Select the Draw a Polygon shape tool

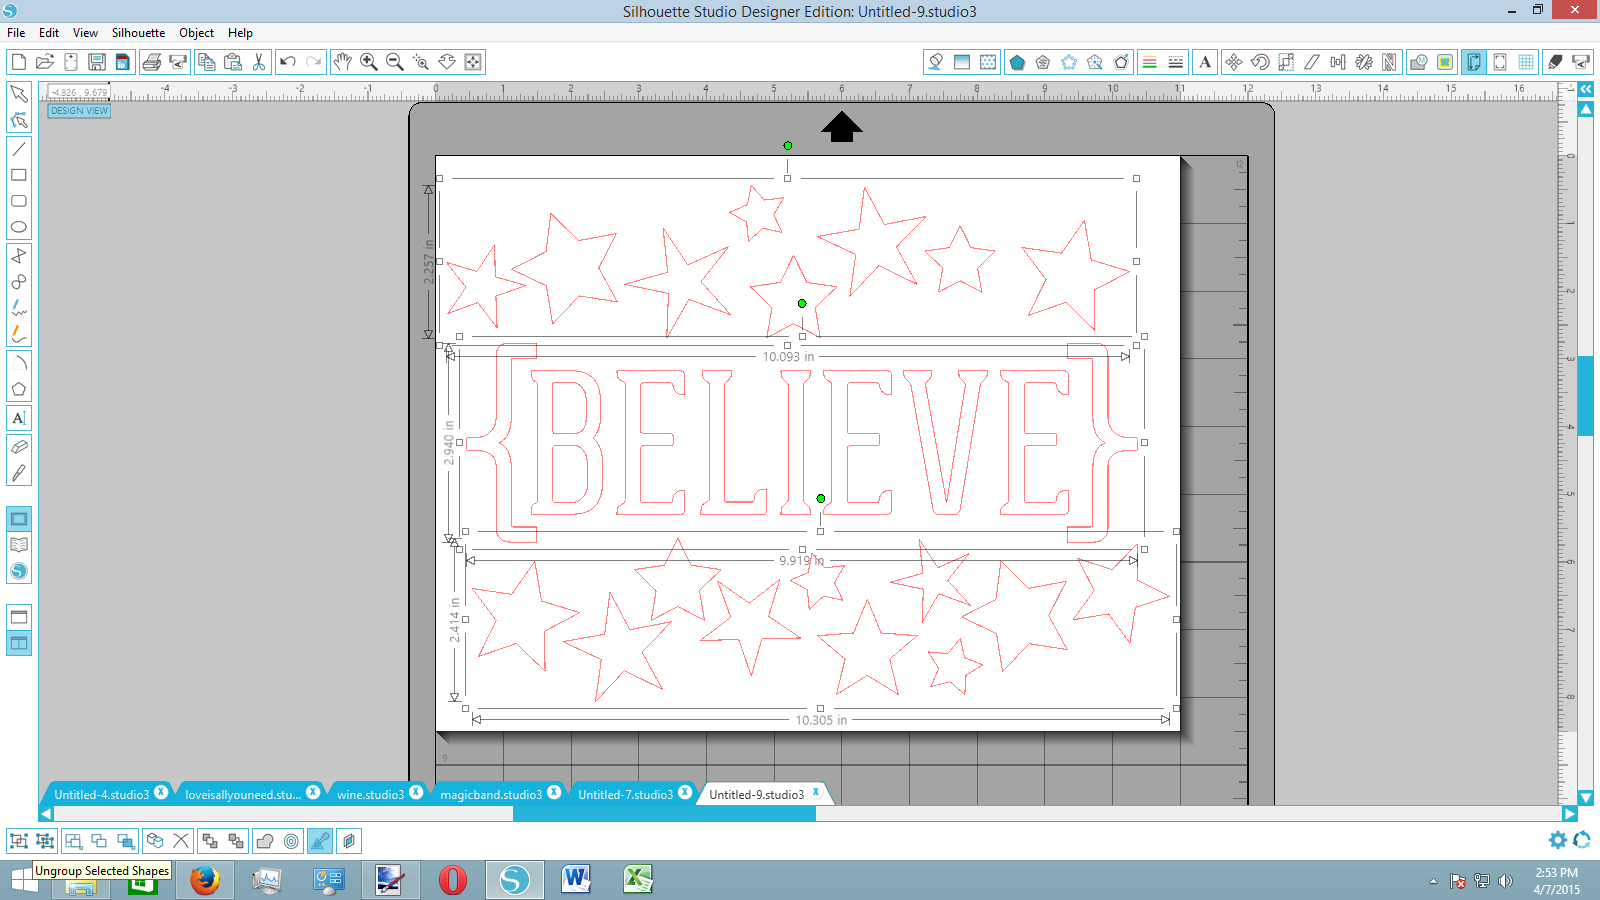pyautogui.click(x=19, y=389)
